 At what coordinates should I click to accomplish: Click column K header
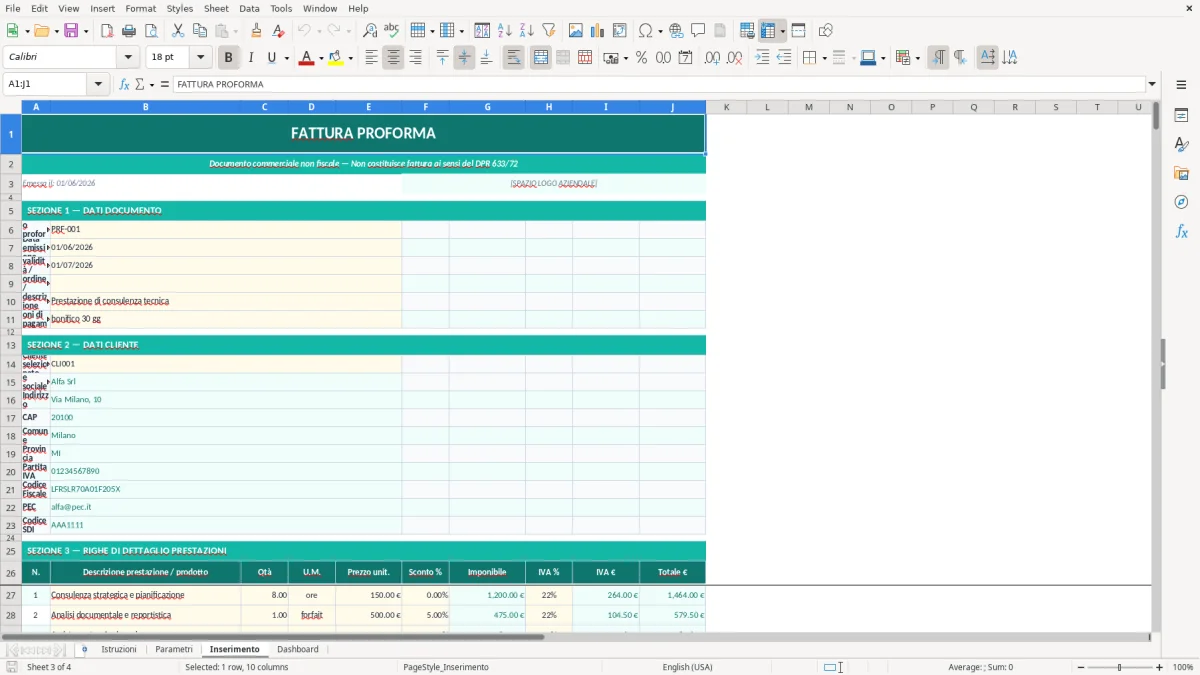click(726, 107)
